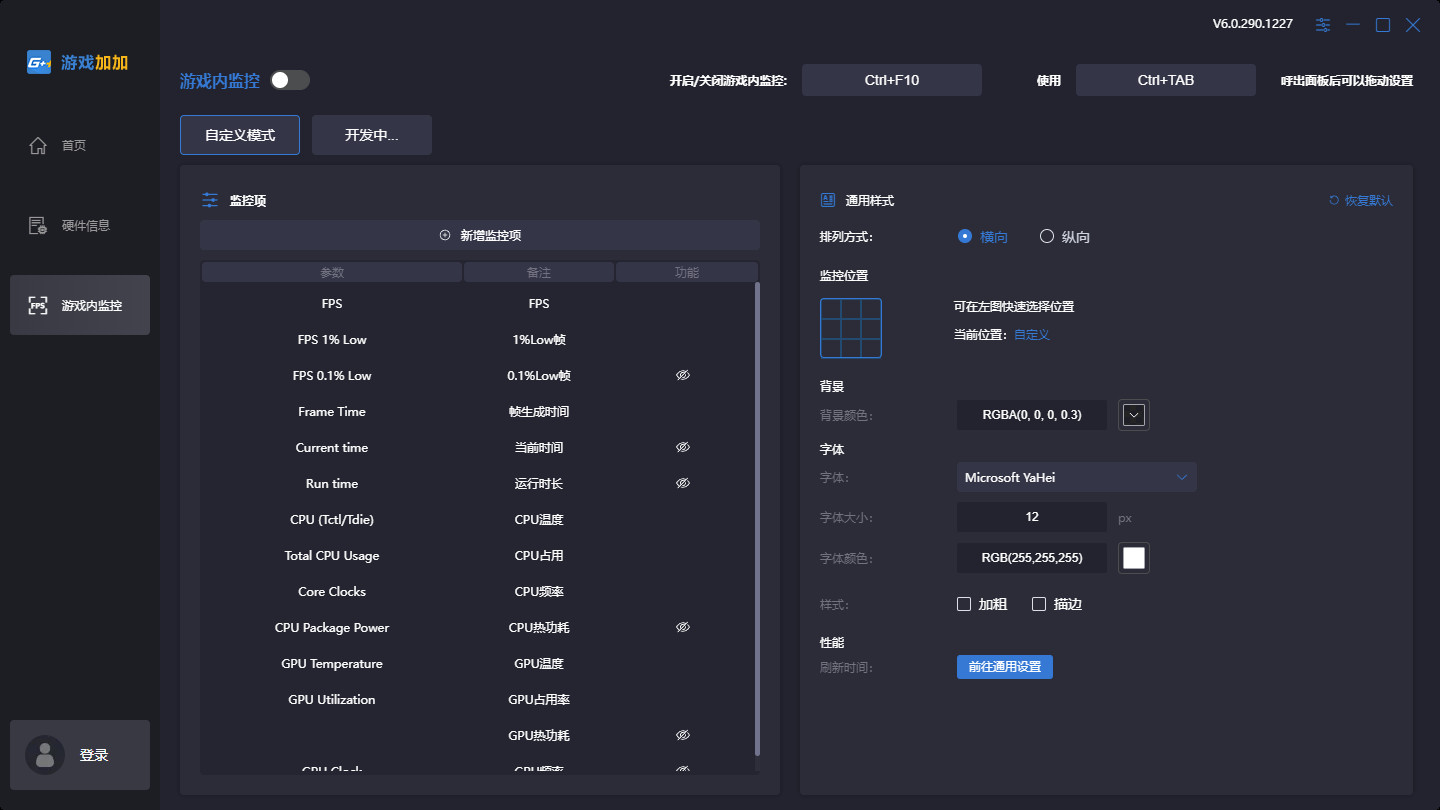
Task: Open 硬件信息 hardware info icon
Action: (38, 226)
